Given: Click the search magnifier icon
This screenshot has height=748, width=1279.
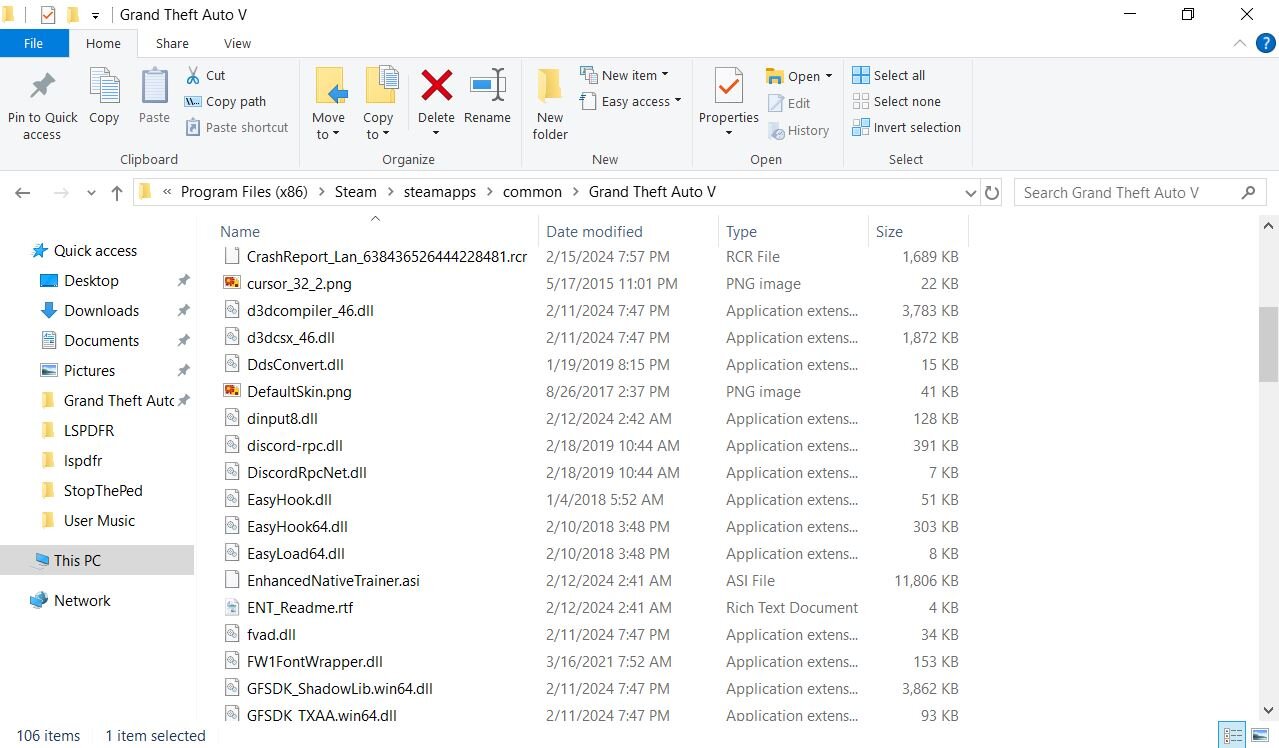Looking at the screenshot, I should point(1248,192).
